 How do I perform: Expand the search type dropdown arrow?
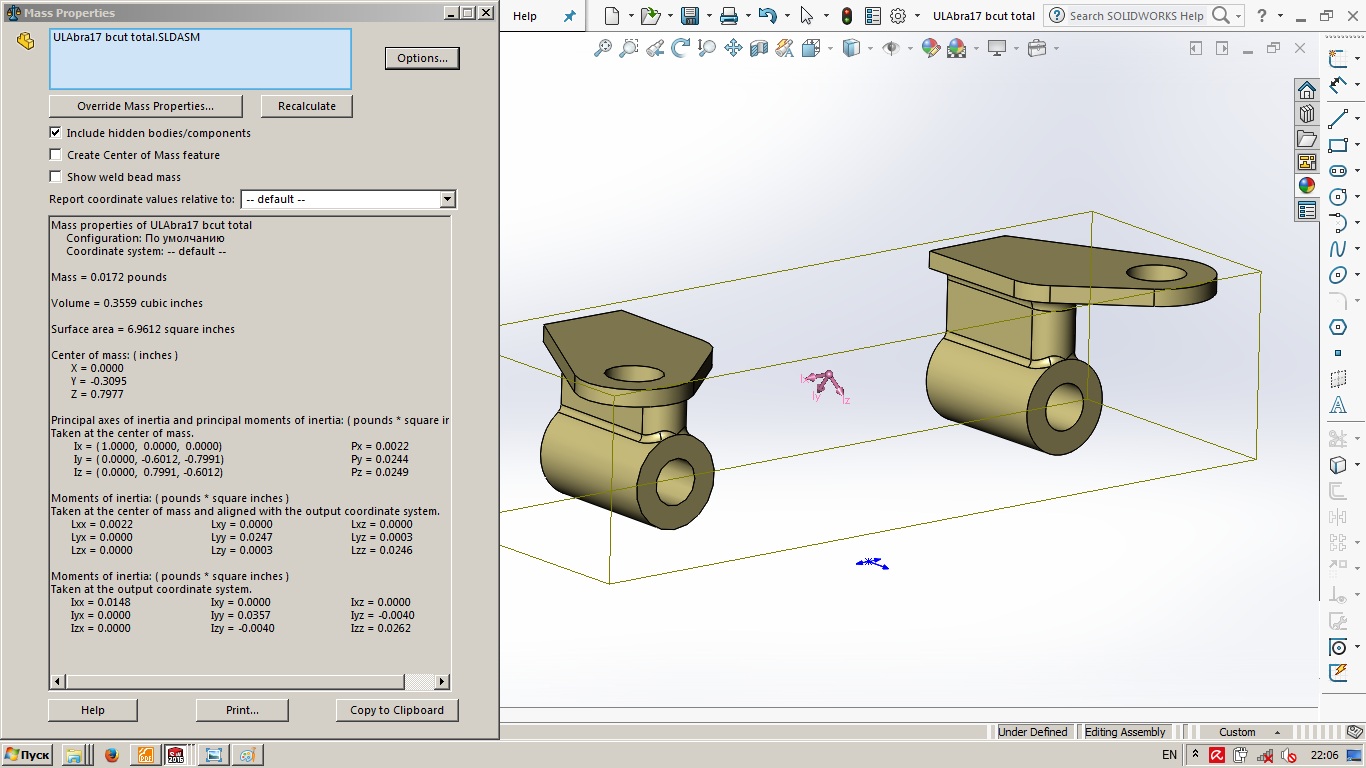[1238, 16]
